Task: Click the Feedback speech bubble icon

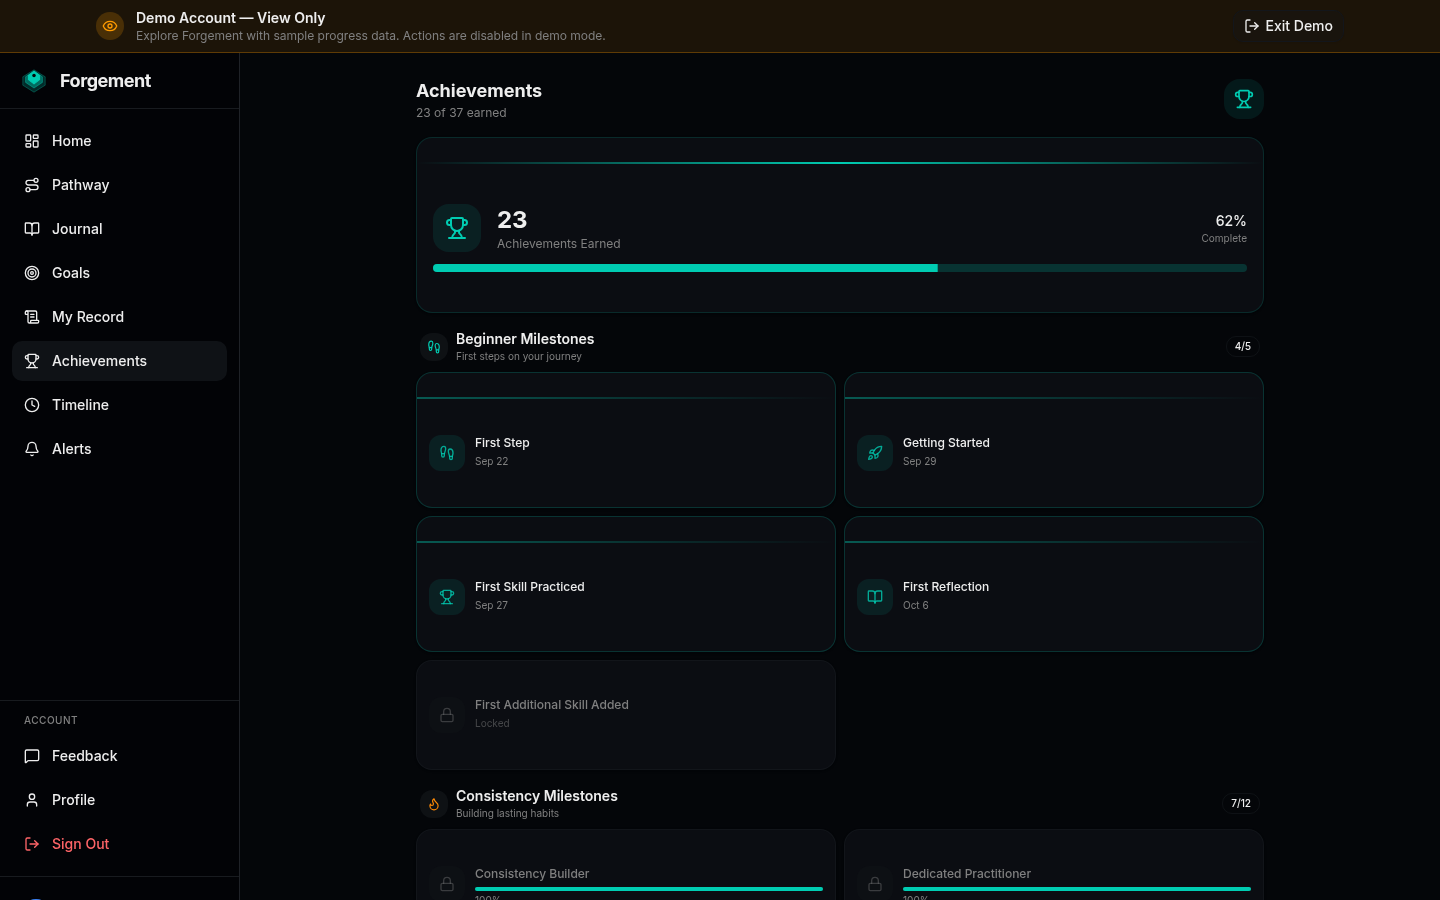Action: pos(32,756)
